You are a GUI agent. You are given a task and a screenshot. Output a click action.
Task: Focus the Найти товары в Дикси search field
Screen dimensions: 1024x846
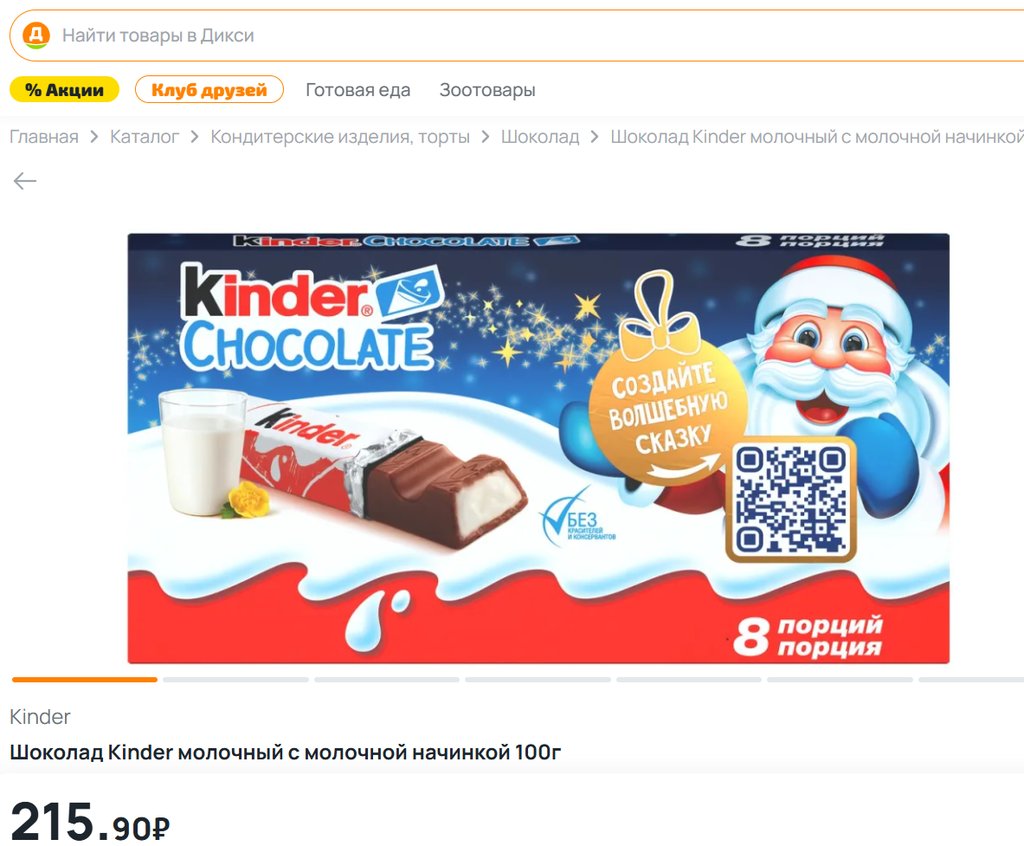tap(517, 35)
